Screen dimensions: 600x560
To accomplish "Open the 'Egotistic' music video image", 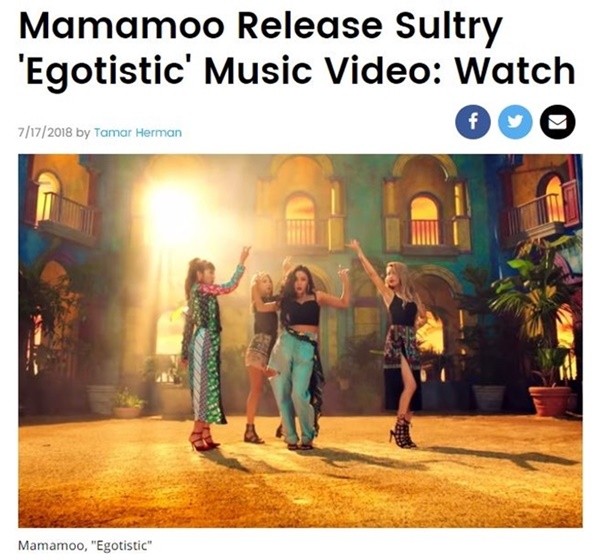I will (300, 341).
